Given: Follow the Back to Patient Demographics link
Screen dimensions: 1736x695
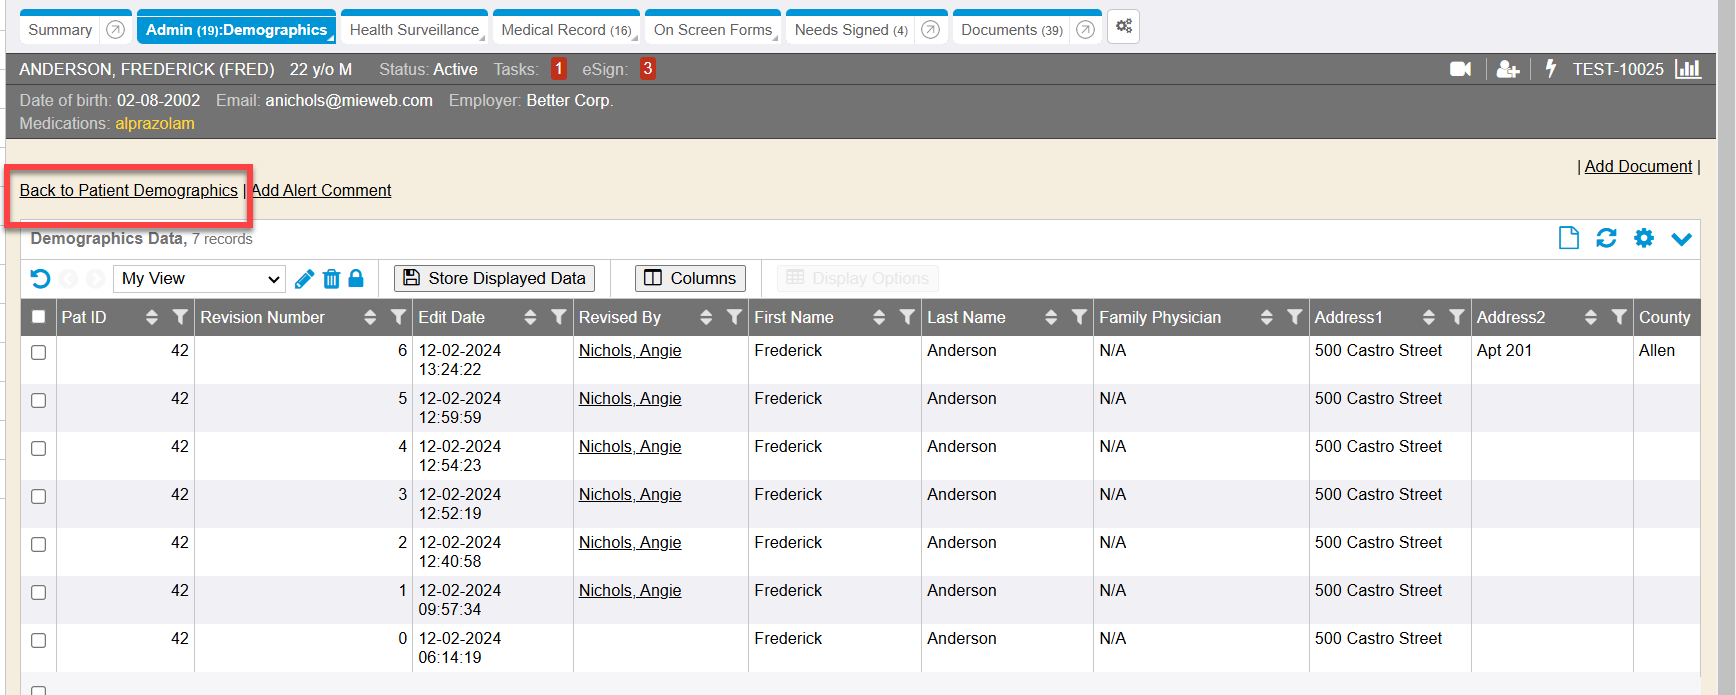Looking at the screenshot, I should pyautogui.click(x=129, y=190).
